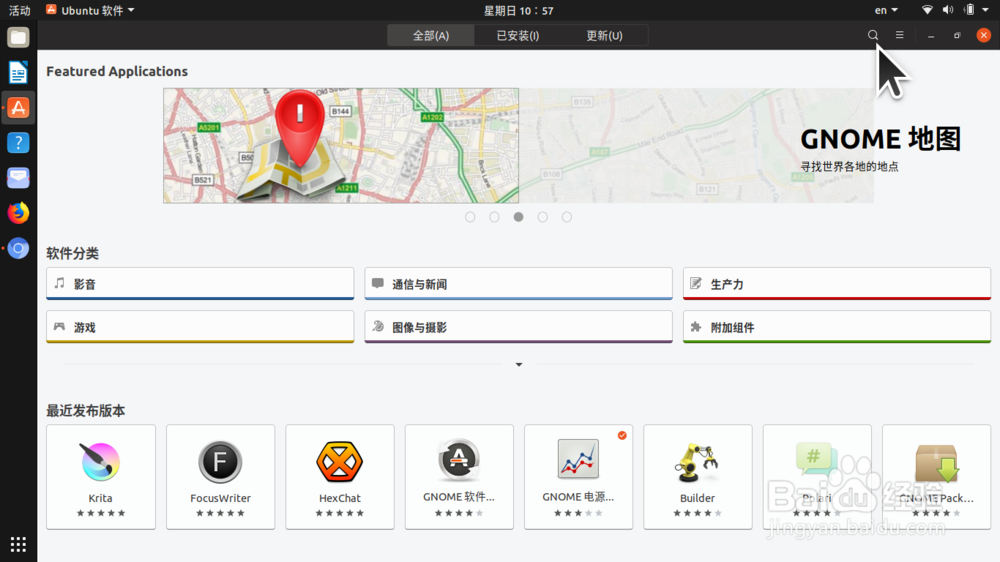Open the 通信与新闻 category
Viewport: 1000px width, 562px height.
518,284
